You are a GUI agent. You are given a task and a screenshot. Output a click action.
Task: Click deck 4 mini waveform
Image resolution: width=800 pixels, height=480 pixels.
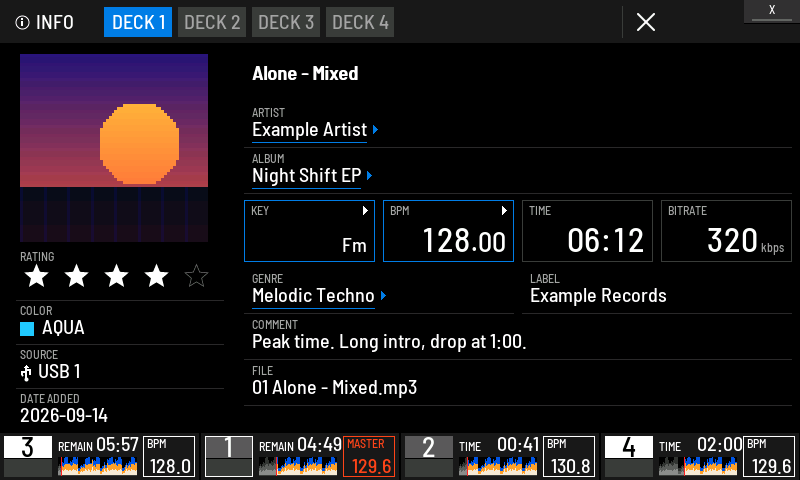[x=698, y=466]
